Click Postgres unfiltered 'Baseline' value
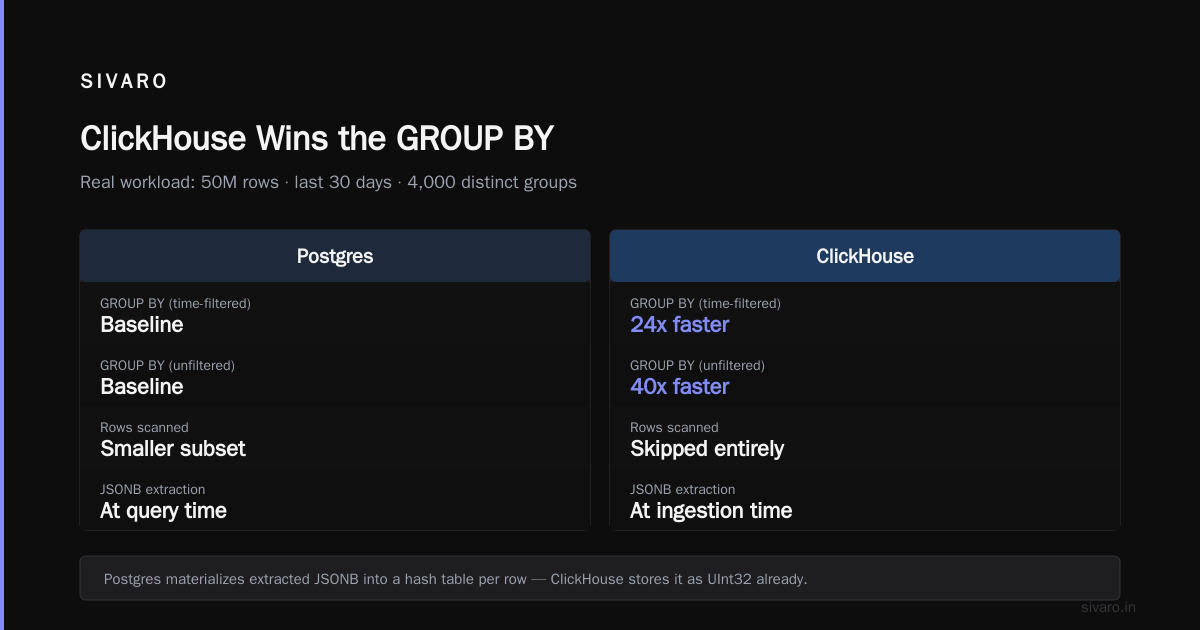Image resolution: width=1200 pixels, height=630 pixels. pos(142,387)
